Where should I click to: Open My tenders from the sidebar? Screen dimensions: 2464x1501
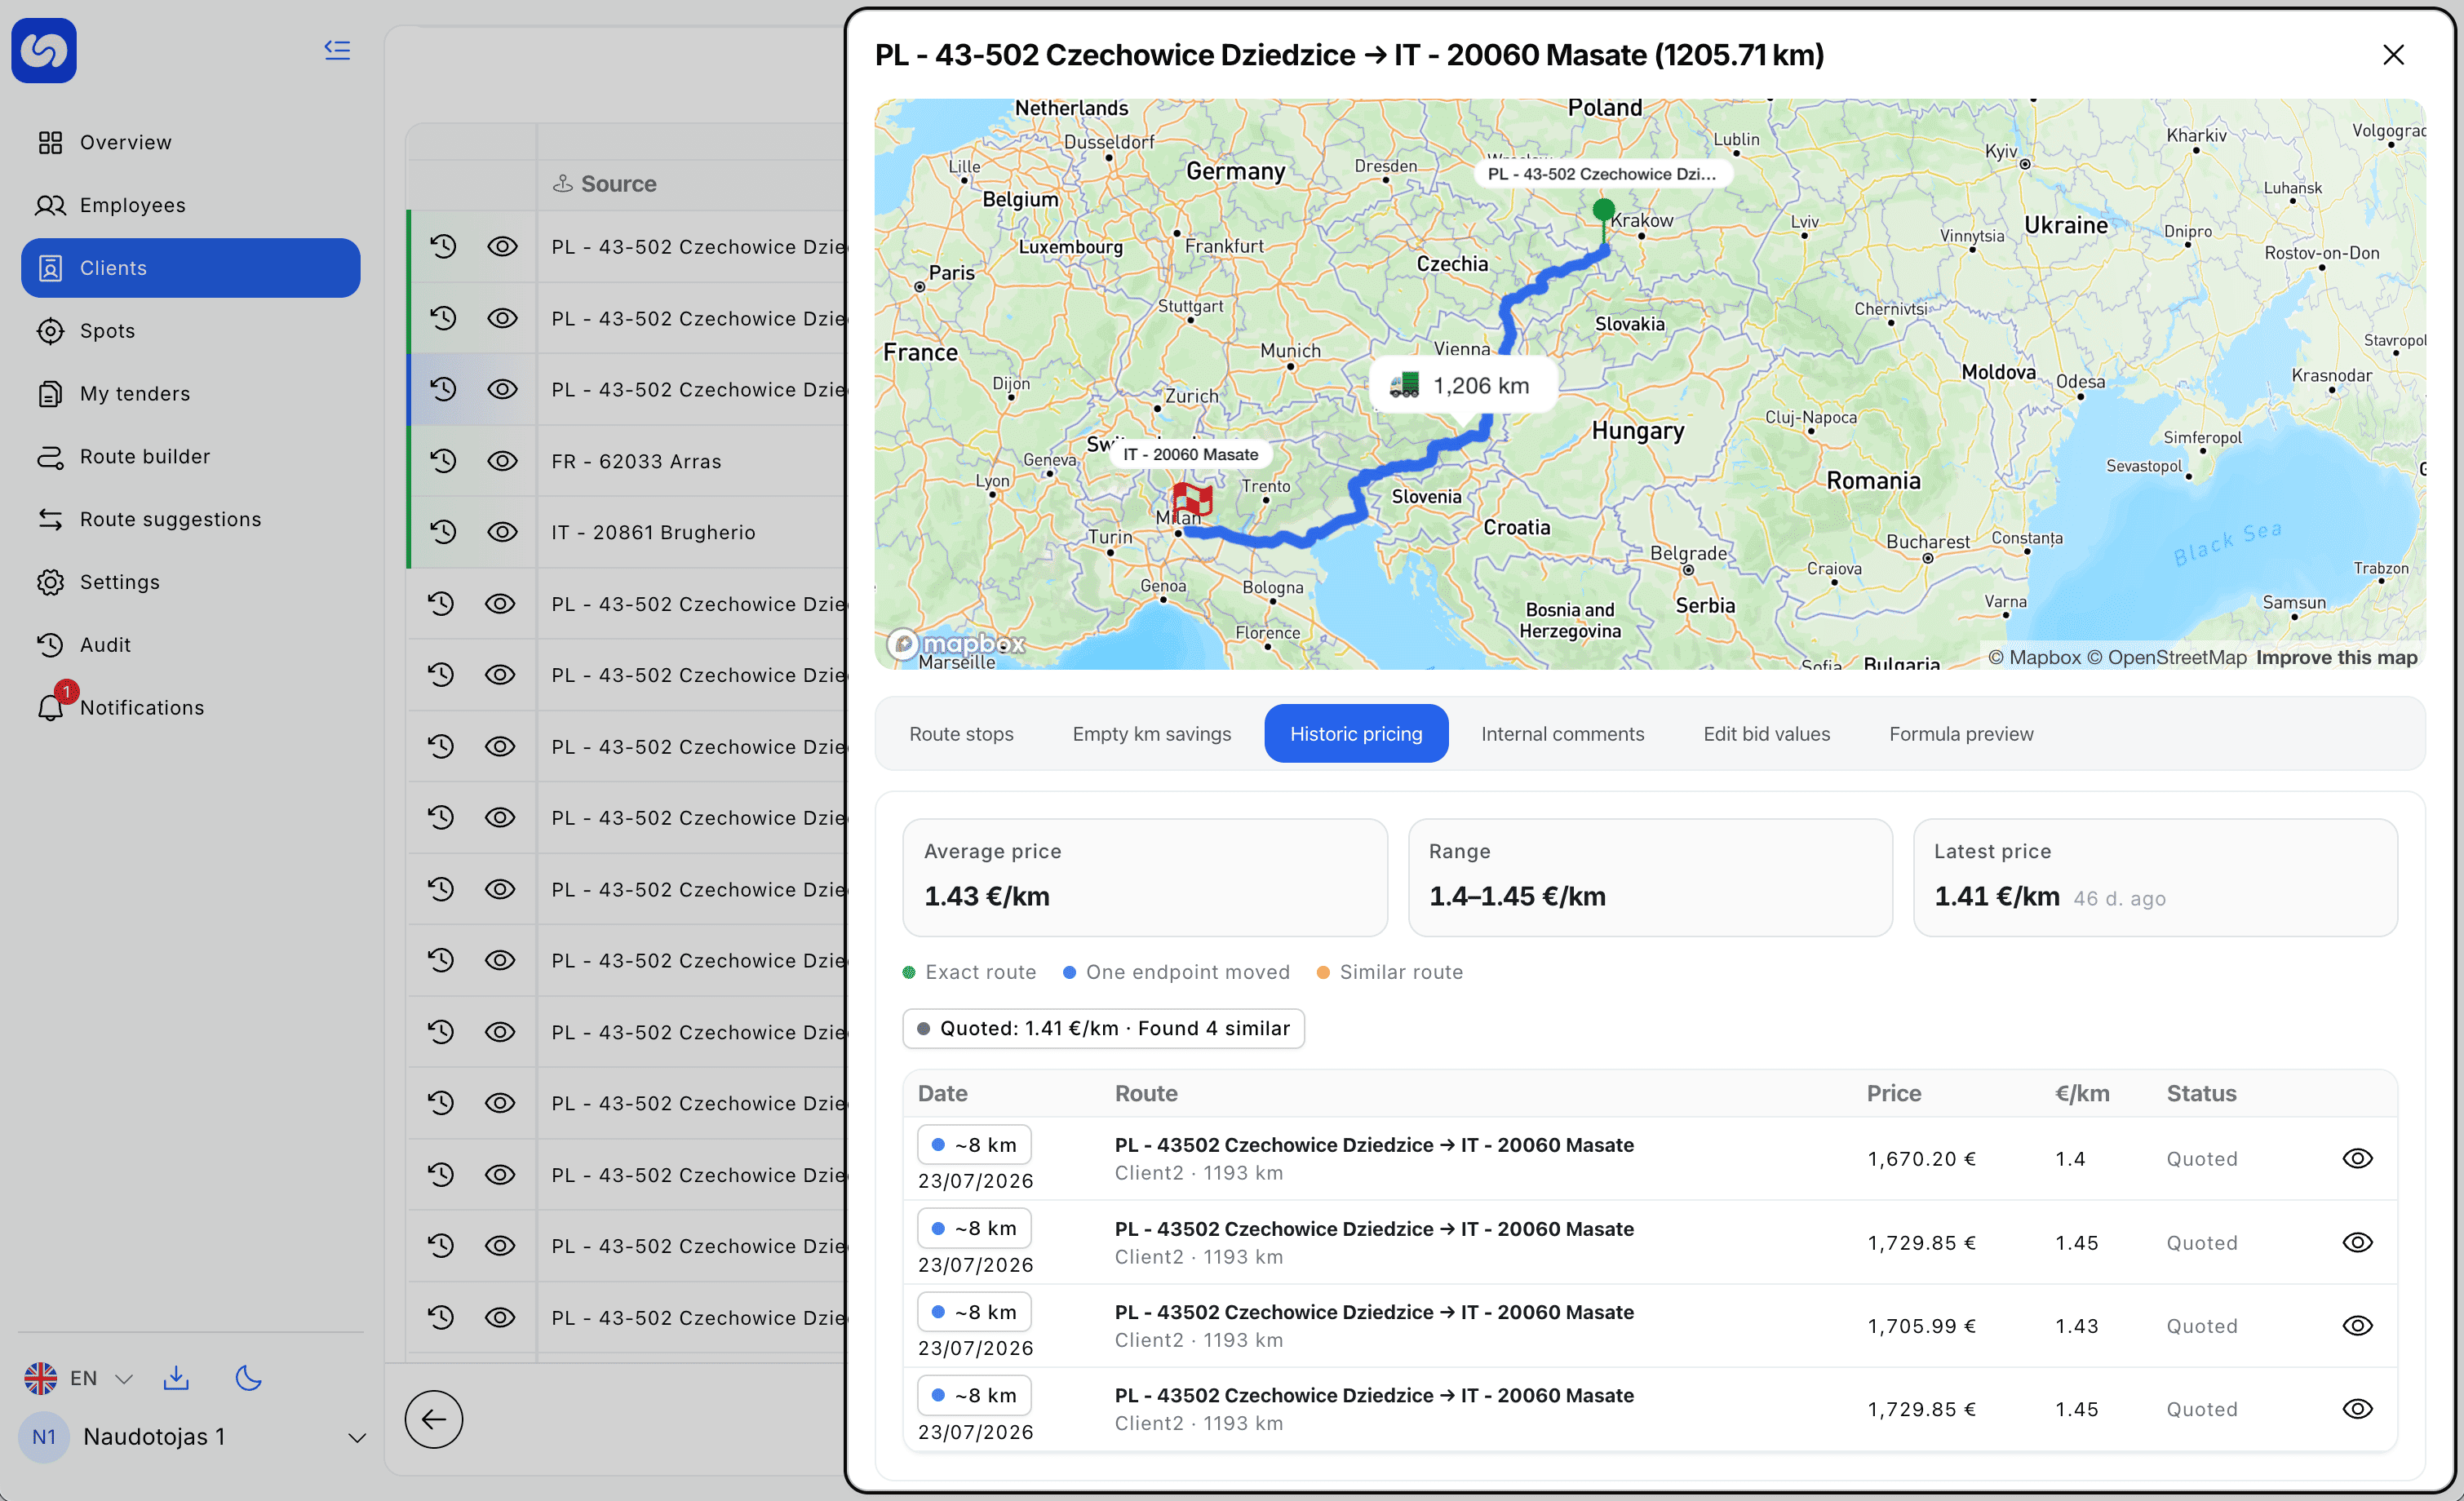click(190, 394)
